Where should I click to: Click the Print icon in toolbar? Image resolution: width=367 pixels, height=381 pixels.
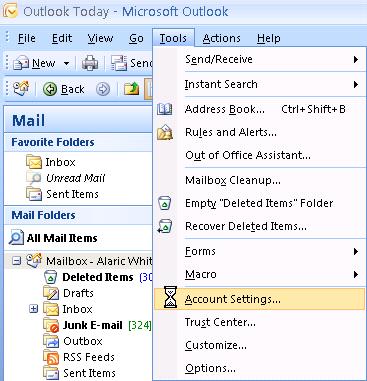pos(90,63)
